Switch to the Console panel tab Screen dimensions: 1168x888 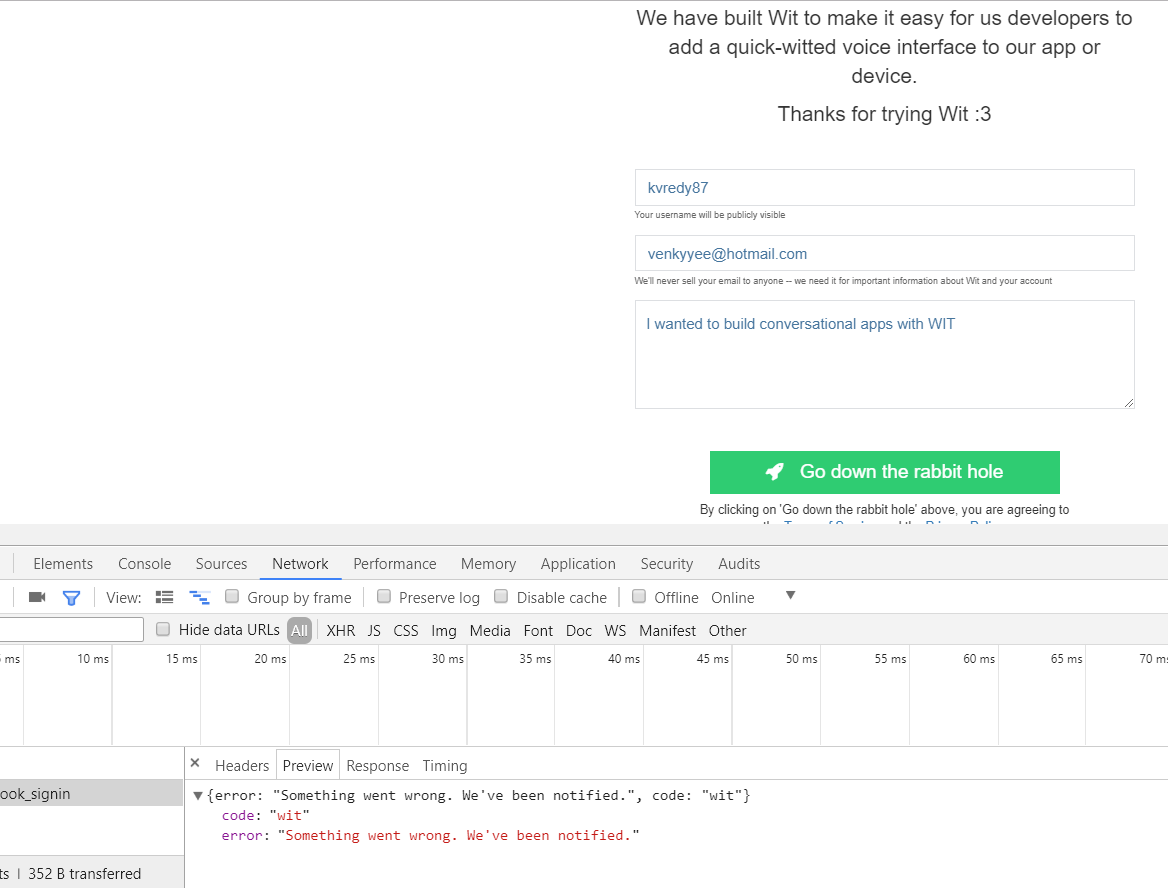pyautogui.click(x=144, y=563)
